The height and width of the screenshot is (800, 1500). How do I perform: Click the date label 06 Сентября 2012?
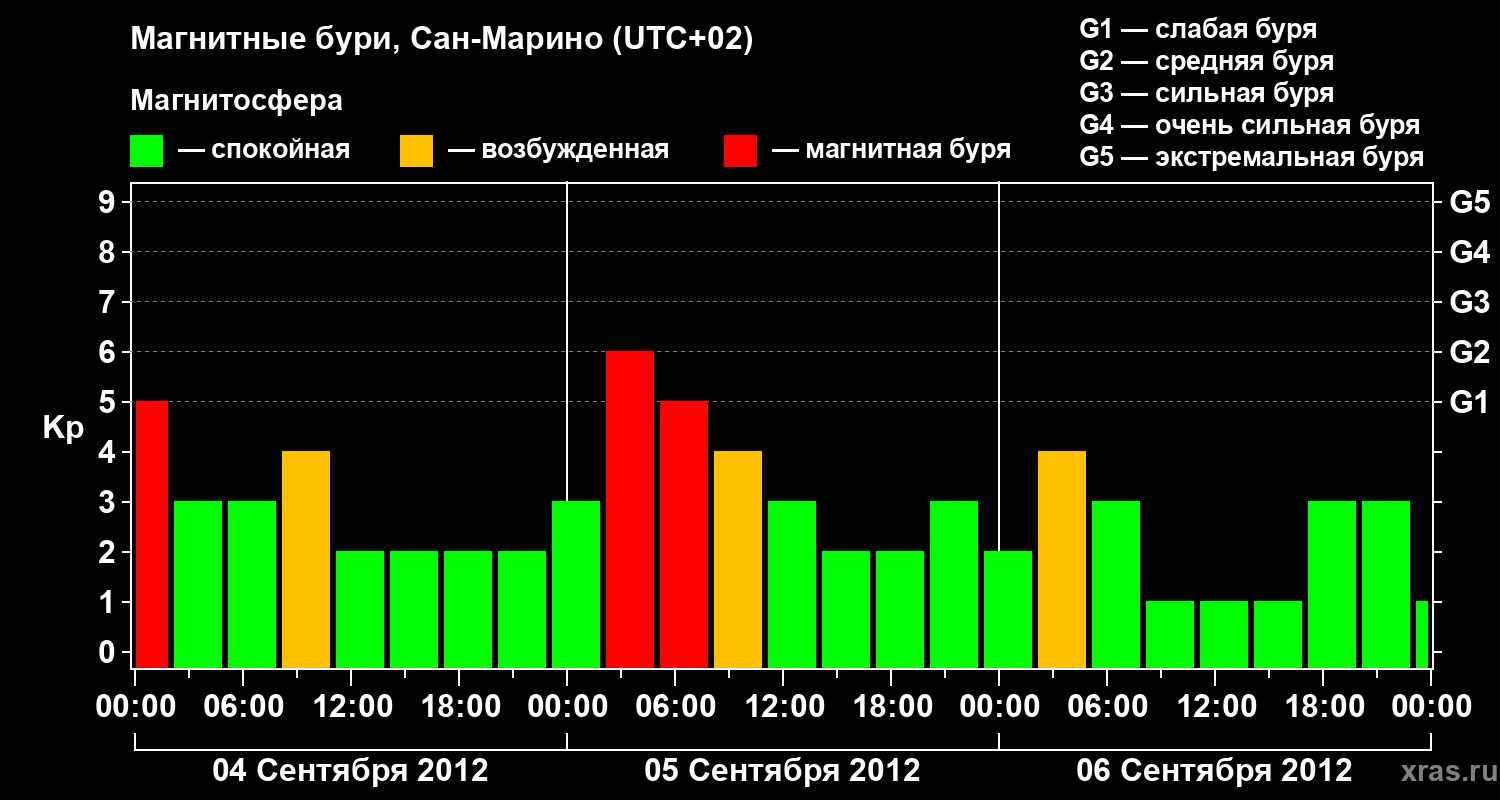(1214, 771)
